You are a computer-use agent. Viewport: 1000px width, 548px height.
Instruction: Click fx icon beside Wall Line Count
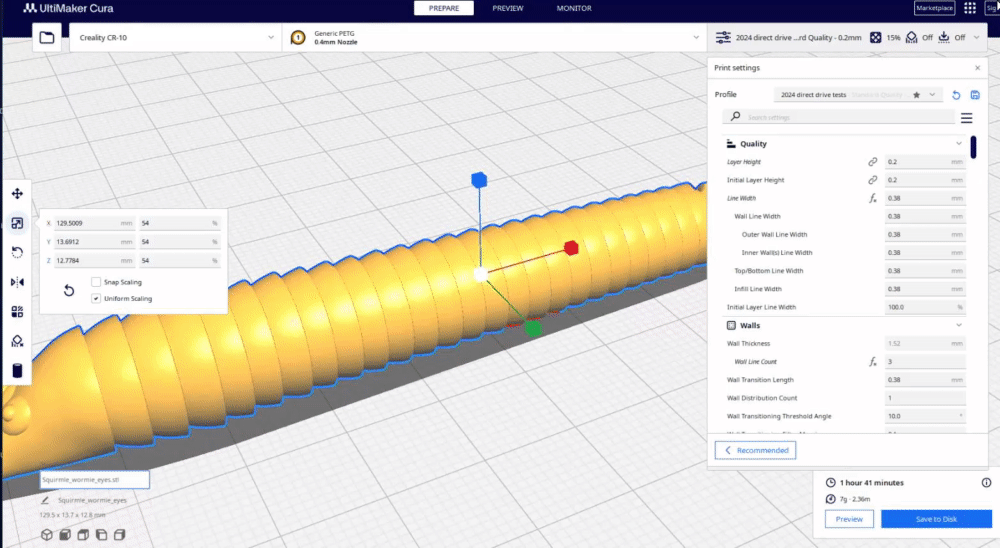coord(872,362)
